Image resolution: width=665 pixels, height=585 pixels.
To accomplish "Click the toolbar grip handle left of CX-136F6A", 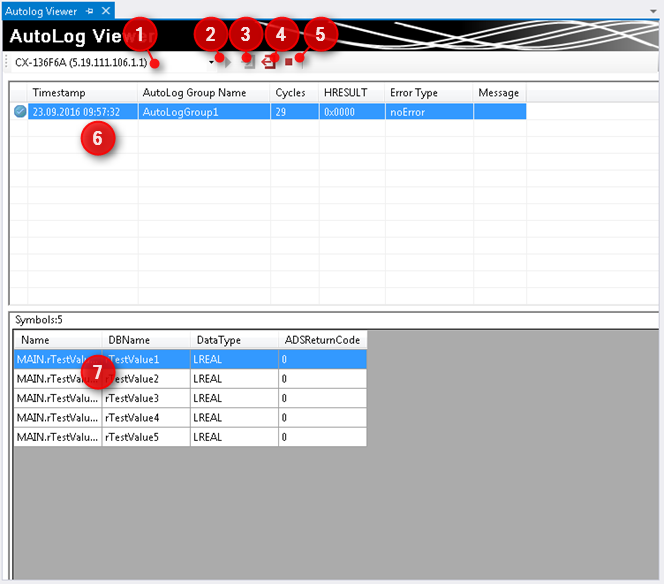I will [x=6, y=62].
